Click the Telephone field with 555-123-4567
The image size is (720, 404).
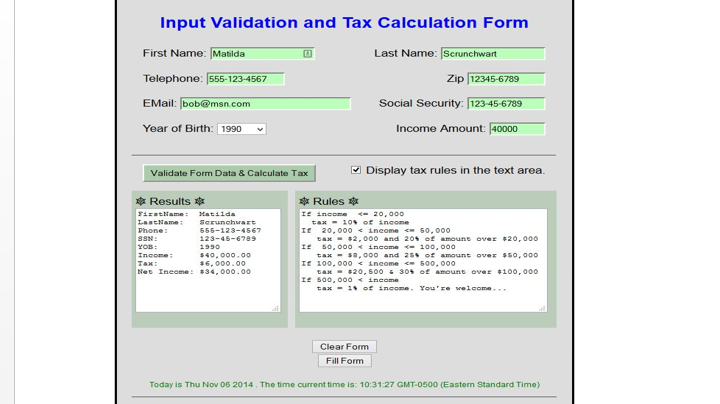(246, 79)
